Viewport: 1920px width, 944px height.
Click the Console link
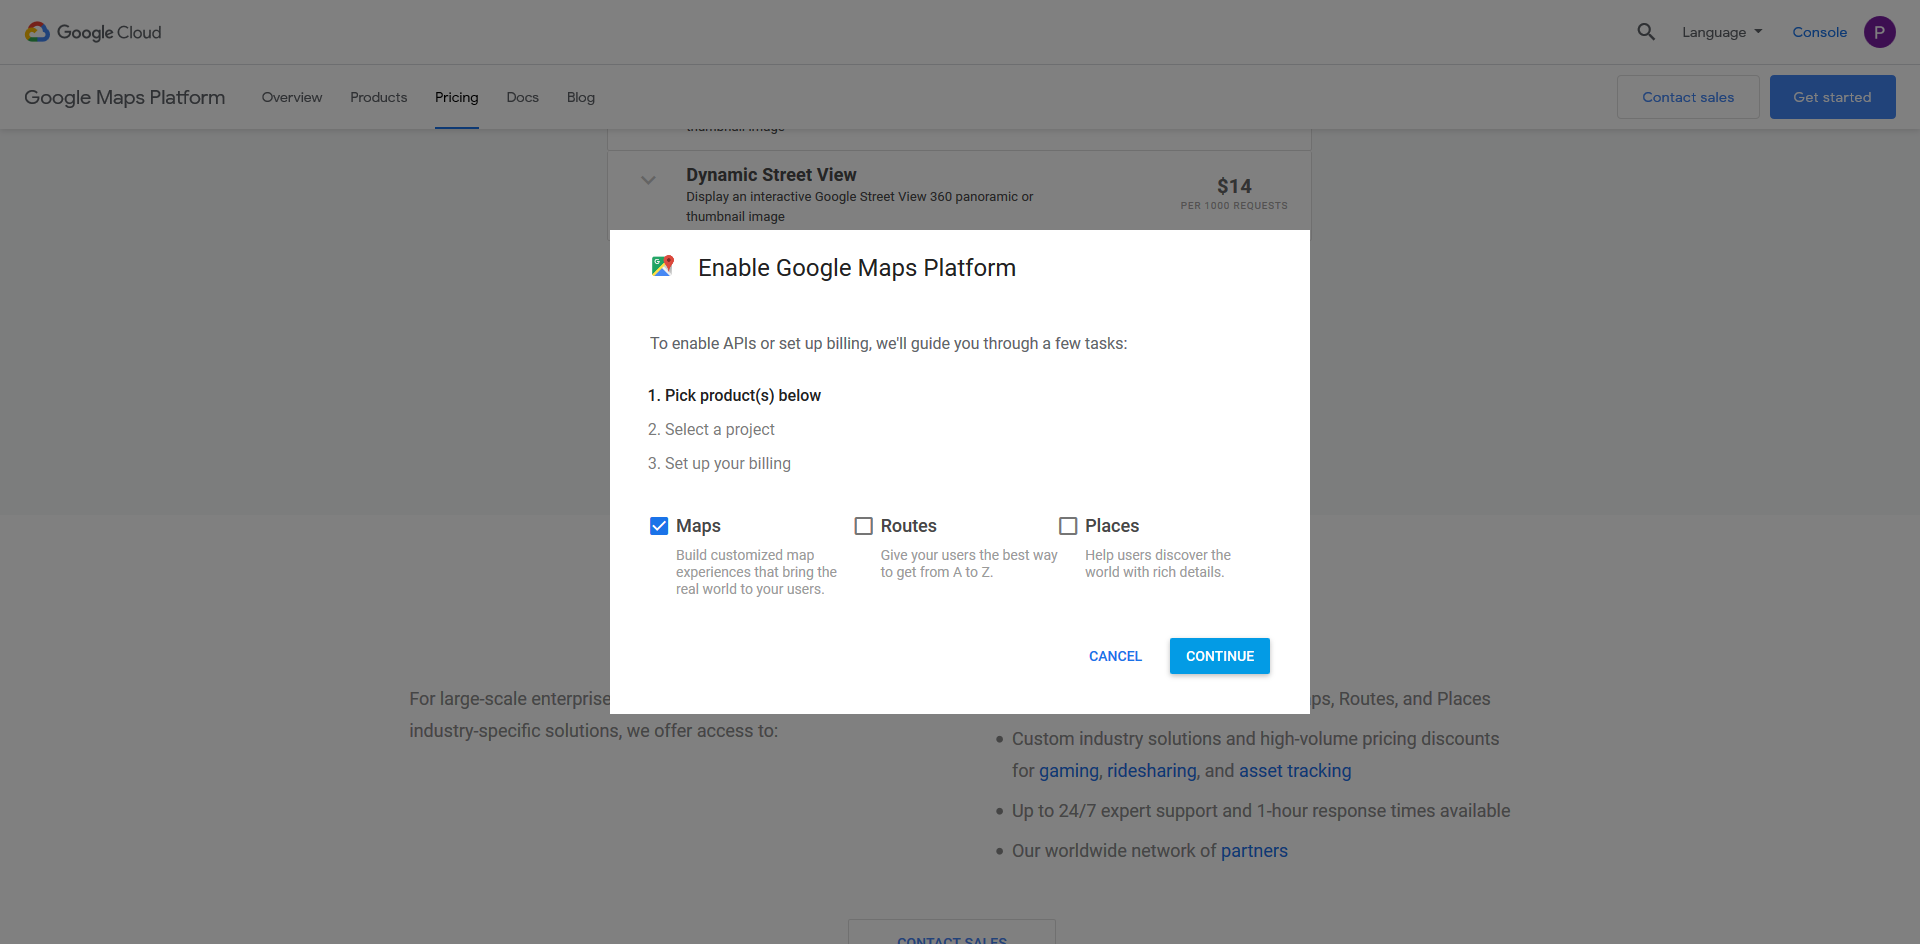pos(1820,32)
